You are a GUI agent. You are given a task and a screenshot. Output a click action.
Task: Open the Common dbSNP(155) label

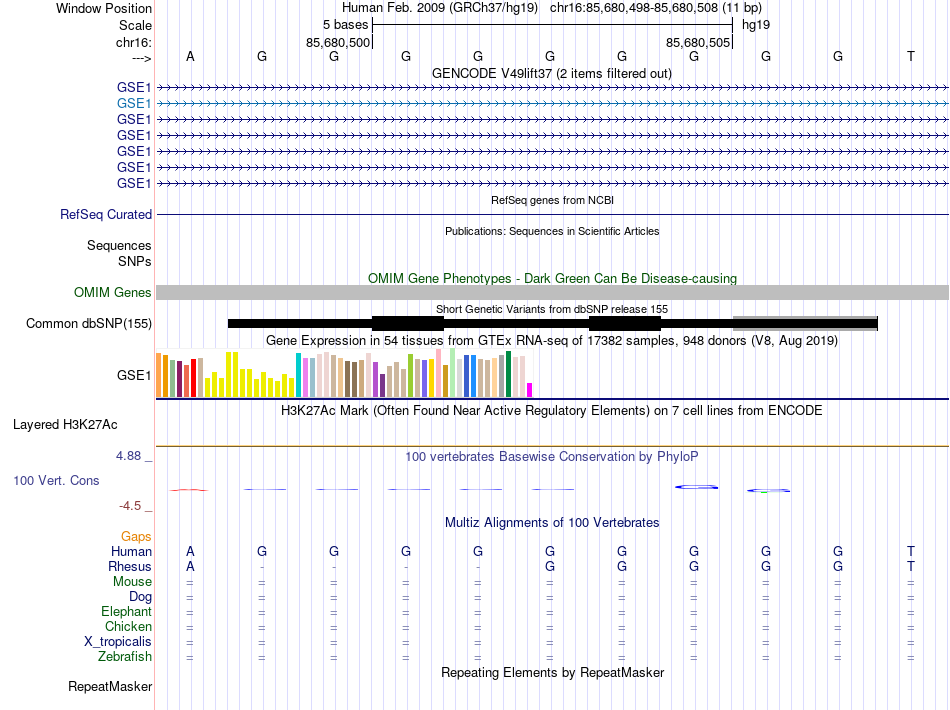(x=88, y=323)
